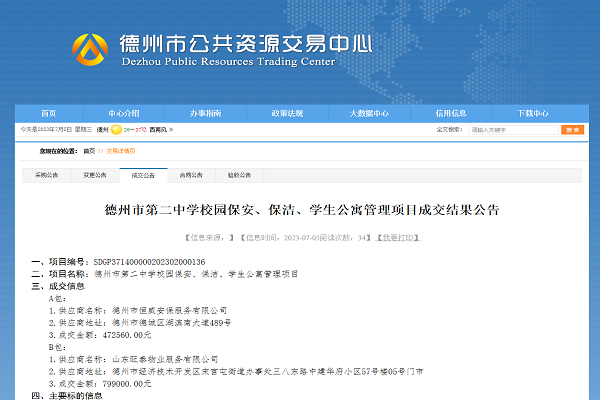Click supplier name 山东旺泰物业服务有限公司
The image size is (600, 400).
165,359
